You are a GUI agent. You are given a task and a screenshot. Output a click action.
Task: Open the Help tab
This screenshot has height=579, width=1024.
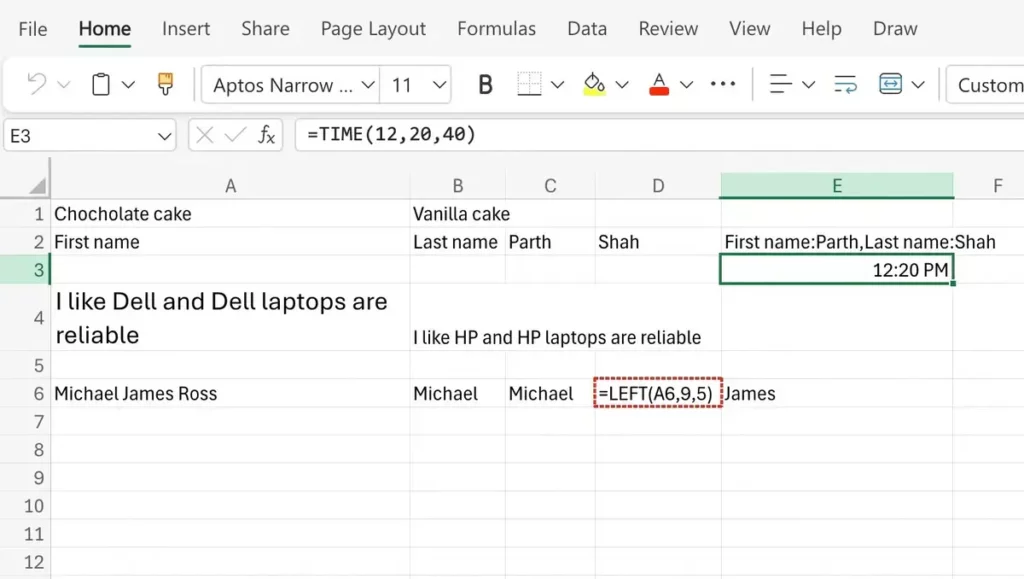tap(822, 29)
